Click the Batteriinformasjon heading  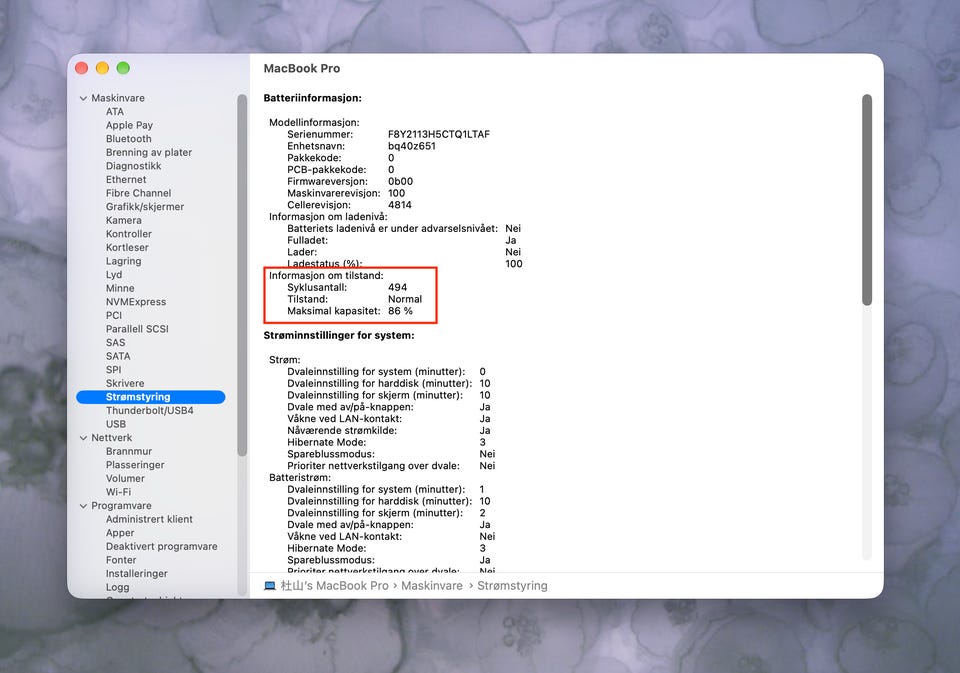pos(312,98)
